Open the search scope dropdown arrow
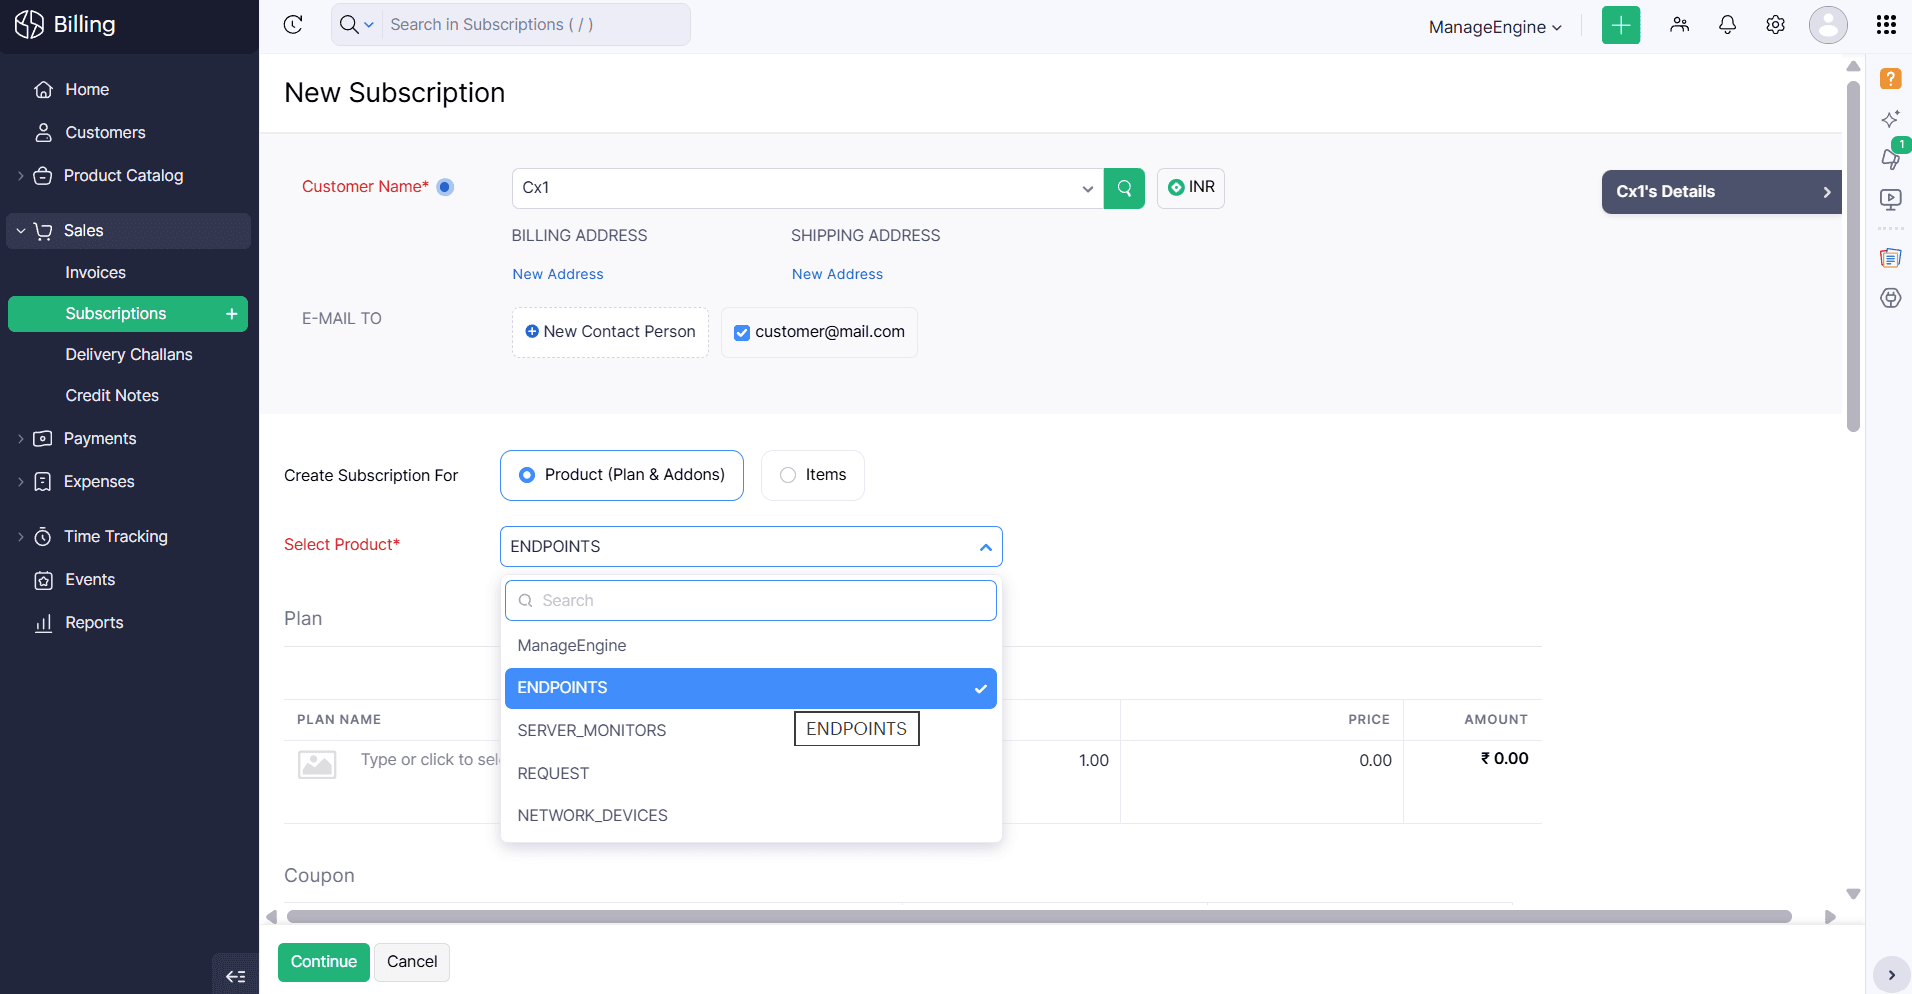The image size is (1912, 994). point(369,25)
